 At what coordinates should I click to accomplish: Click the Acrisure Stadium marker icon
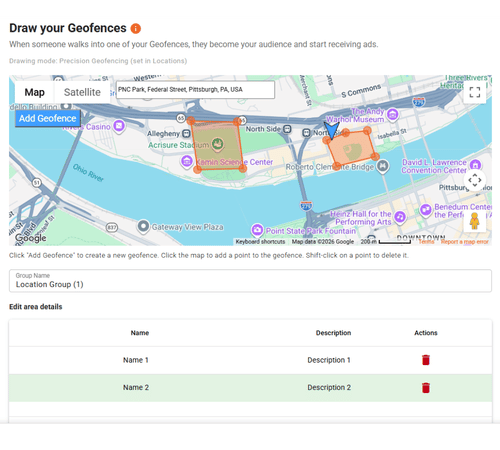(x=217, y=144)
